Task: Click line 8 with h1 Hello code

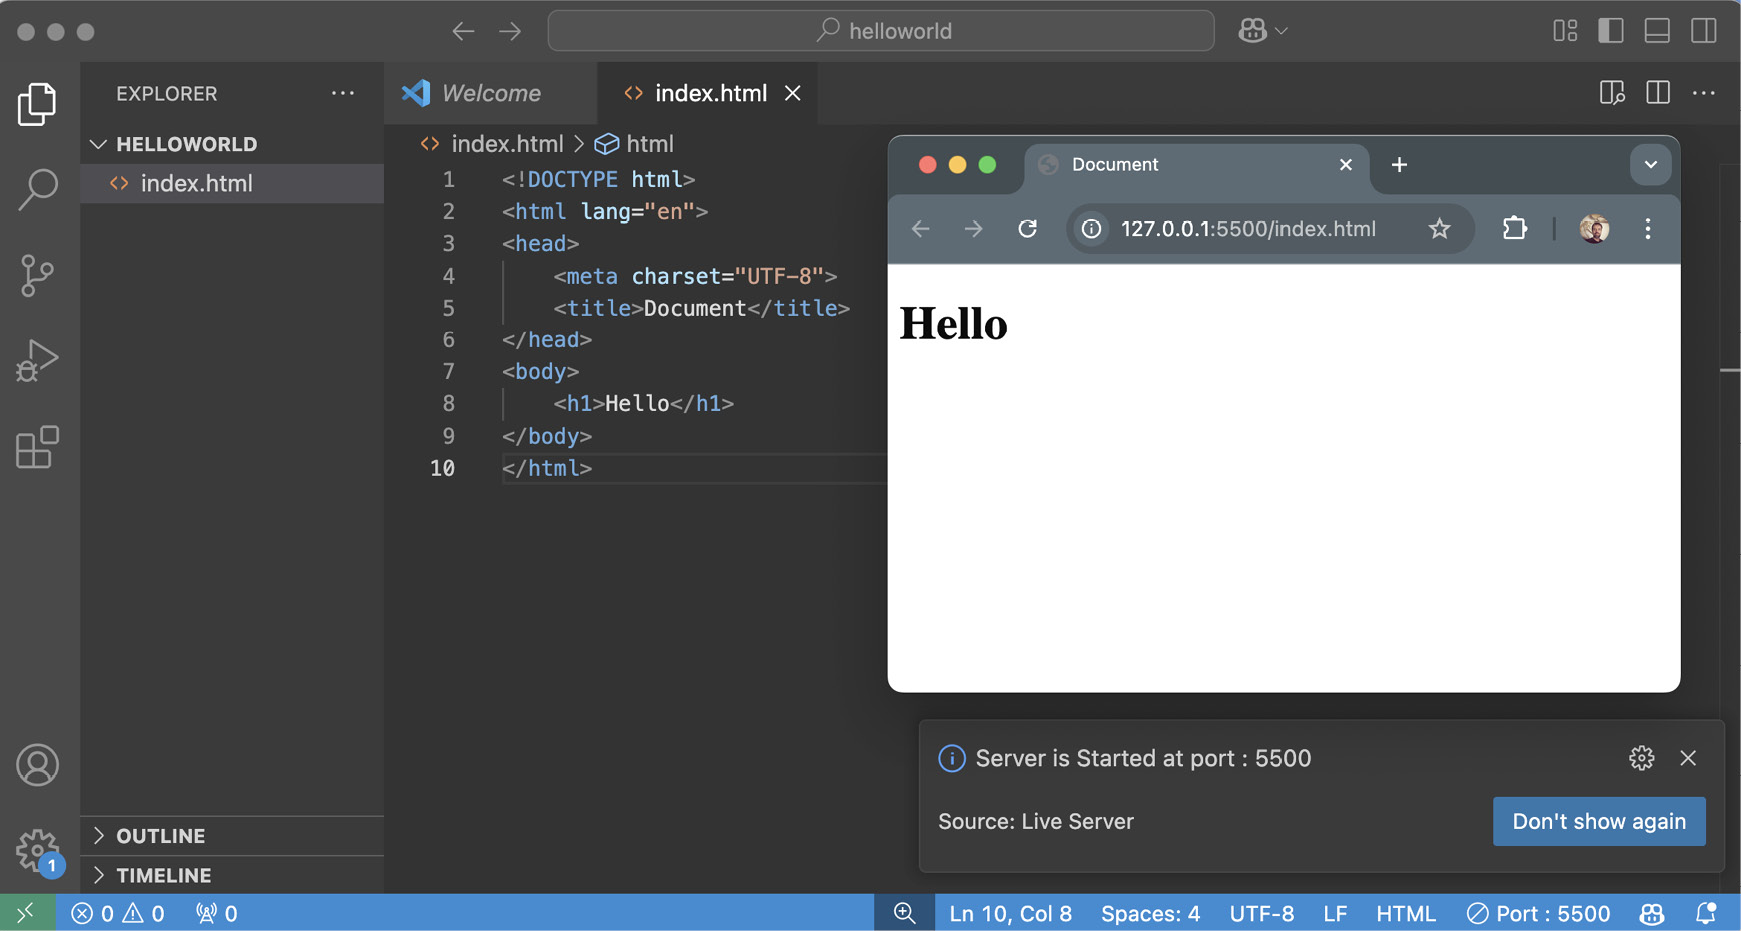Action: tap(643, 404)
